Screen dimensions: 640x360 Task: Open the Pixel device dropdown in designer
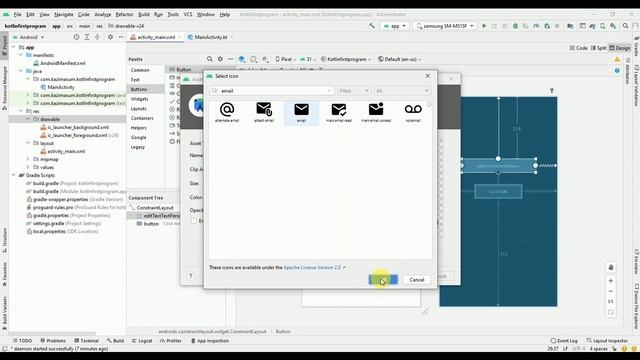(286, 59)
